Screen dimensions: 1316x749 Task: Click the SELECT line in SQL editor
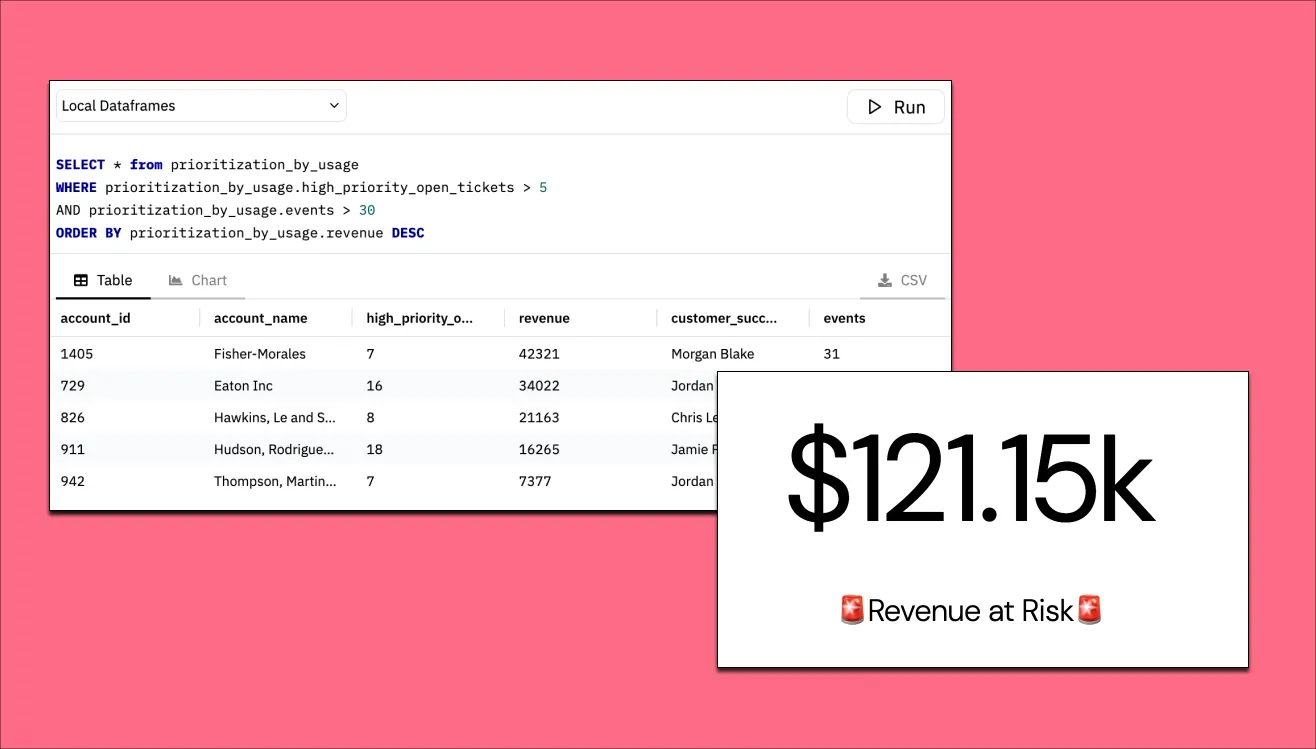click(x=207, y=165)
